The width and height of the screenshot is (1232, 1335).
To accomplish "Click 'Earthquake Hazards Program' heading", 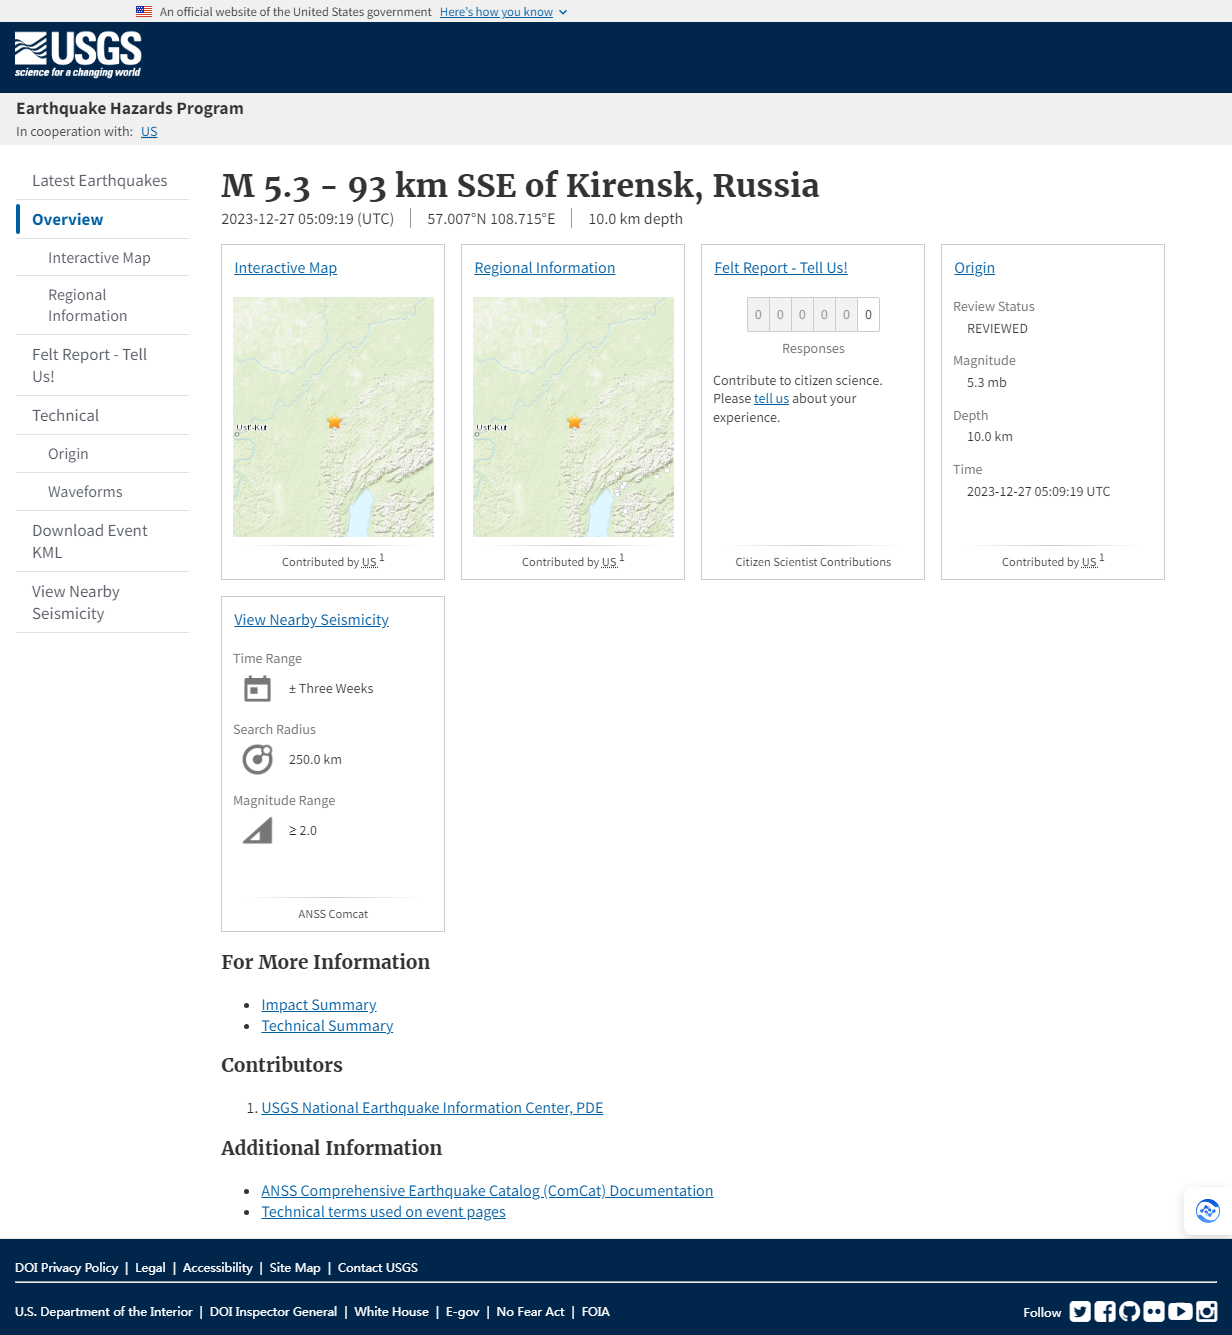I will [130, 109].
